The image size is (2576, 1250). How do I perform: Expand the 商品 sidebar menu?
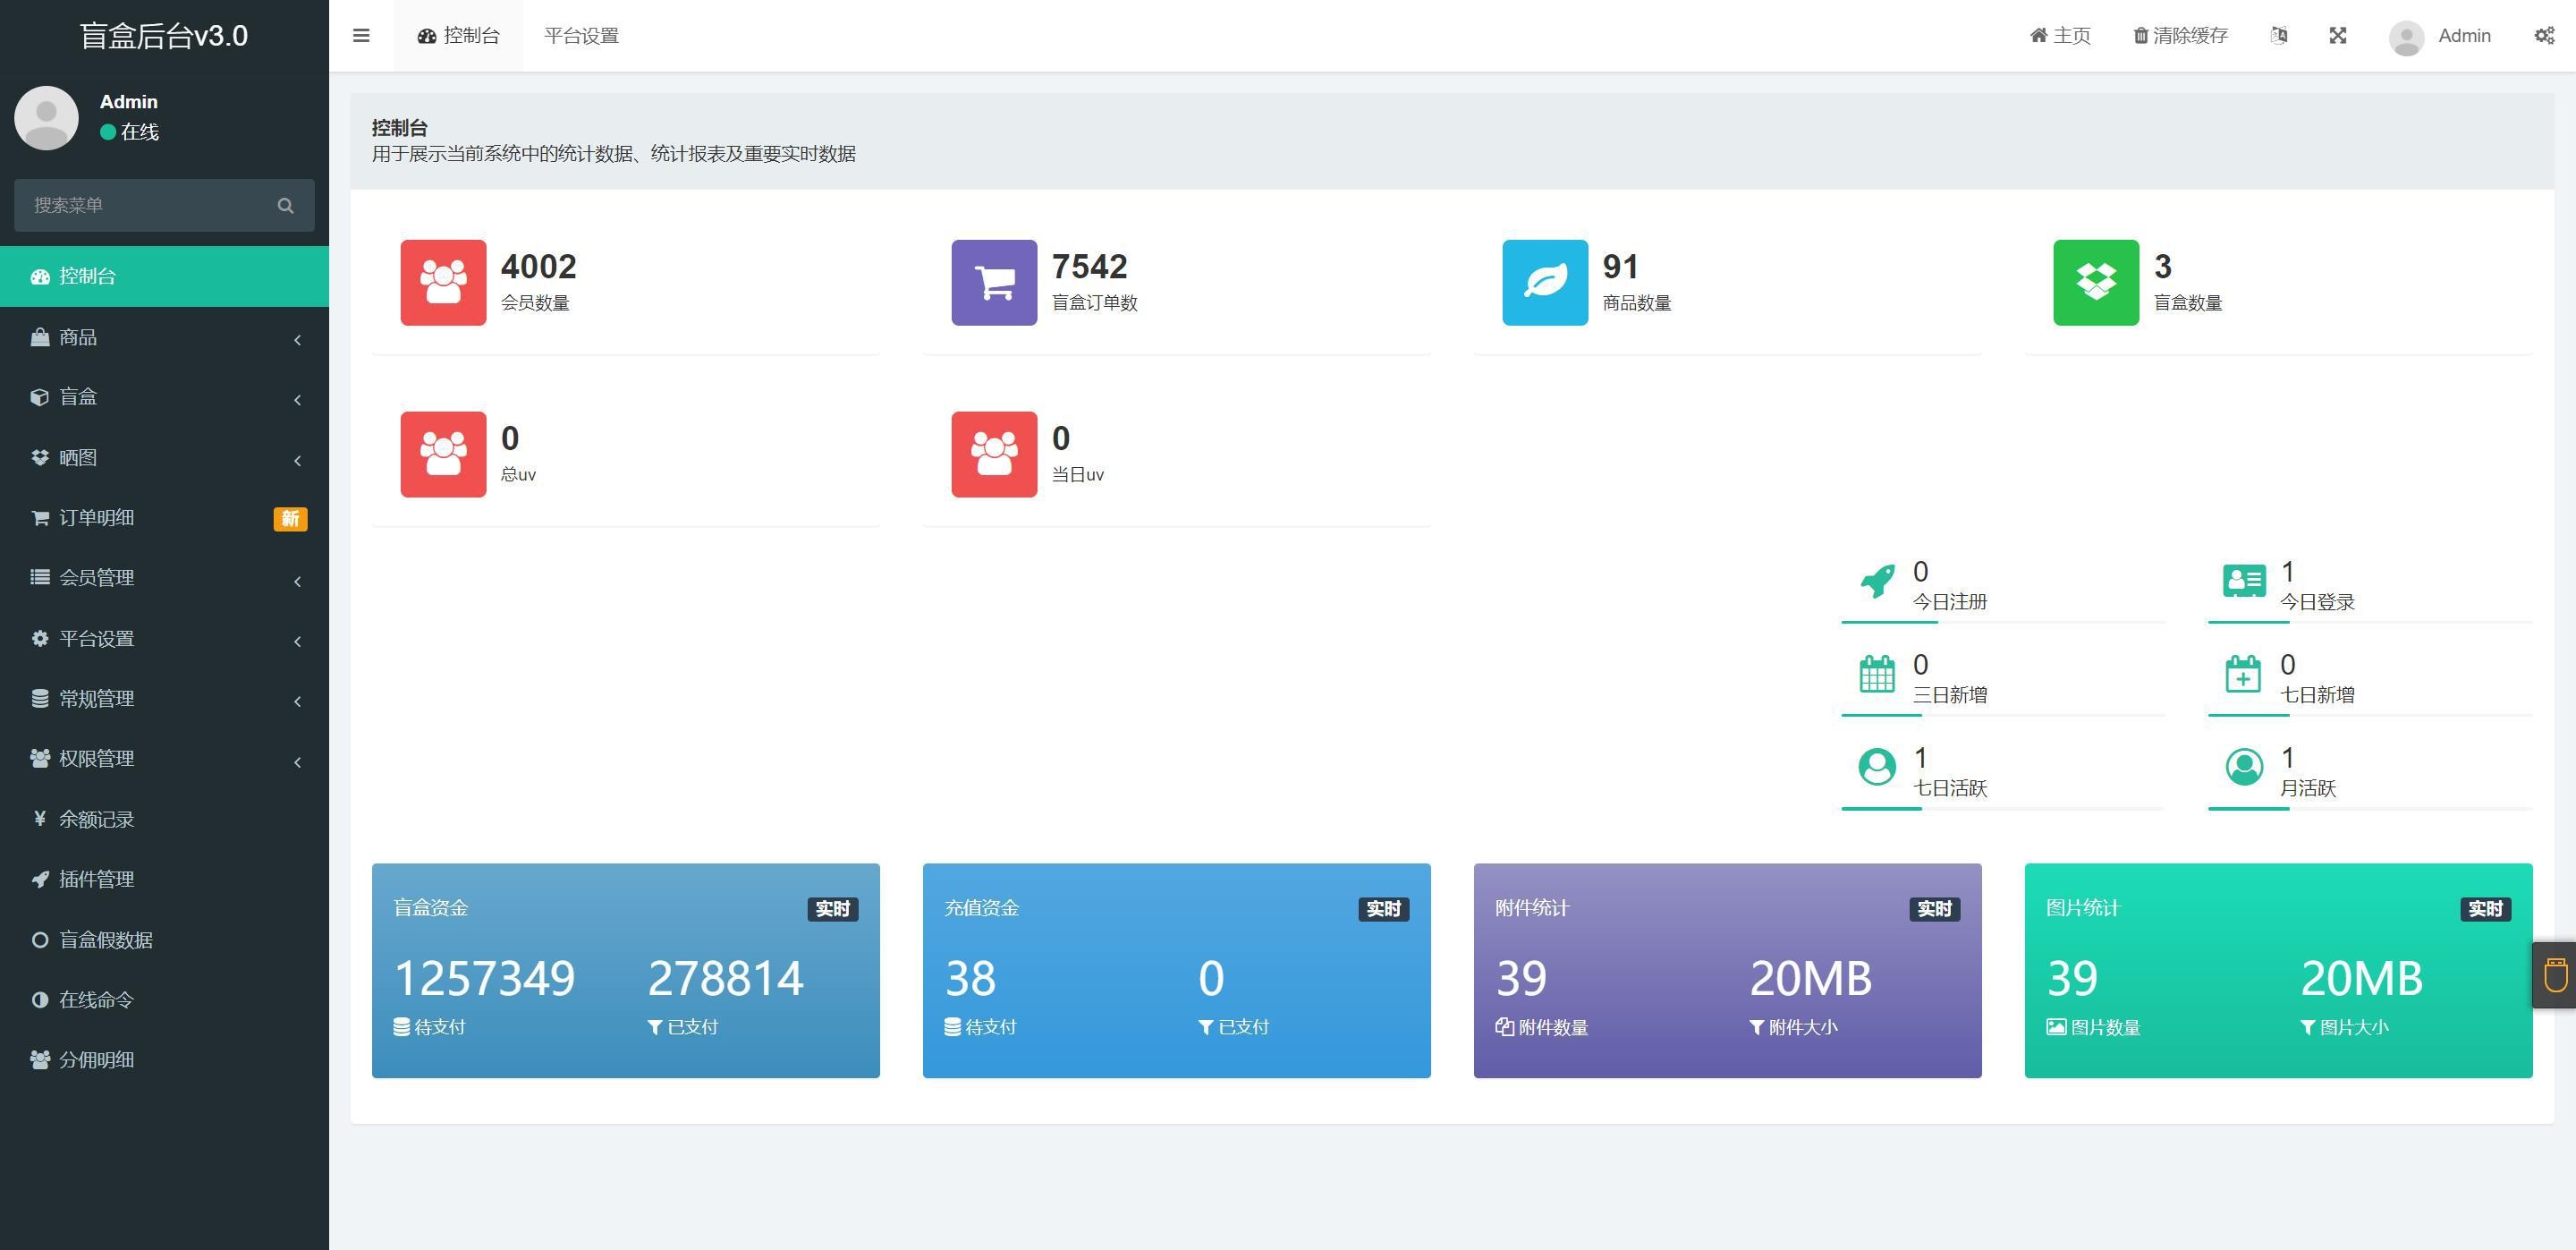(164, 338)
